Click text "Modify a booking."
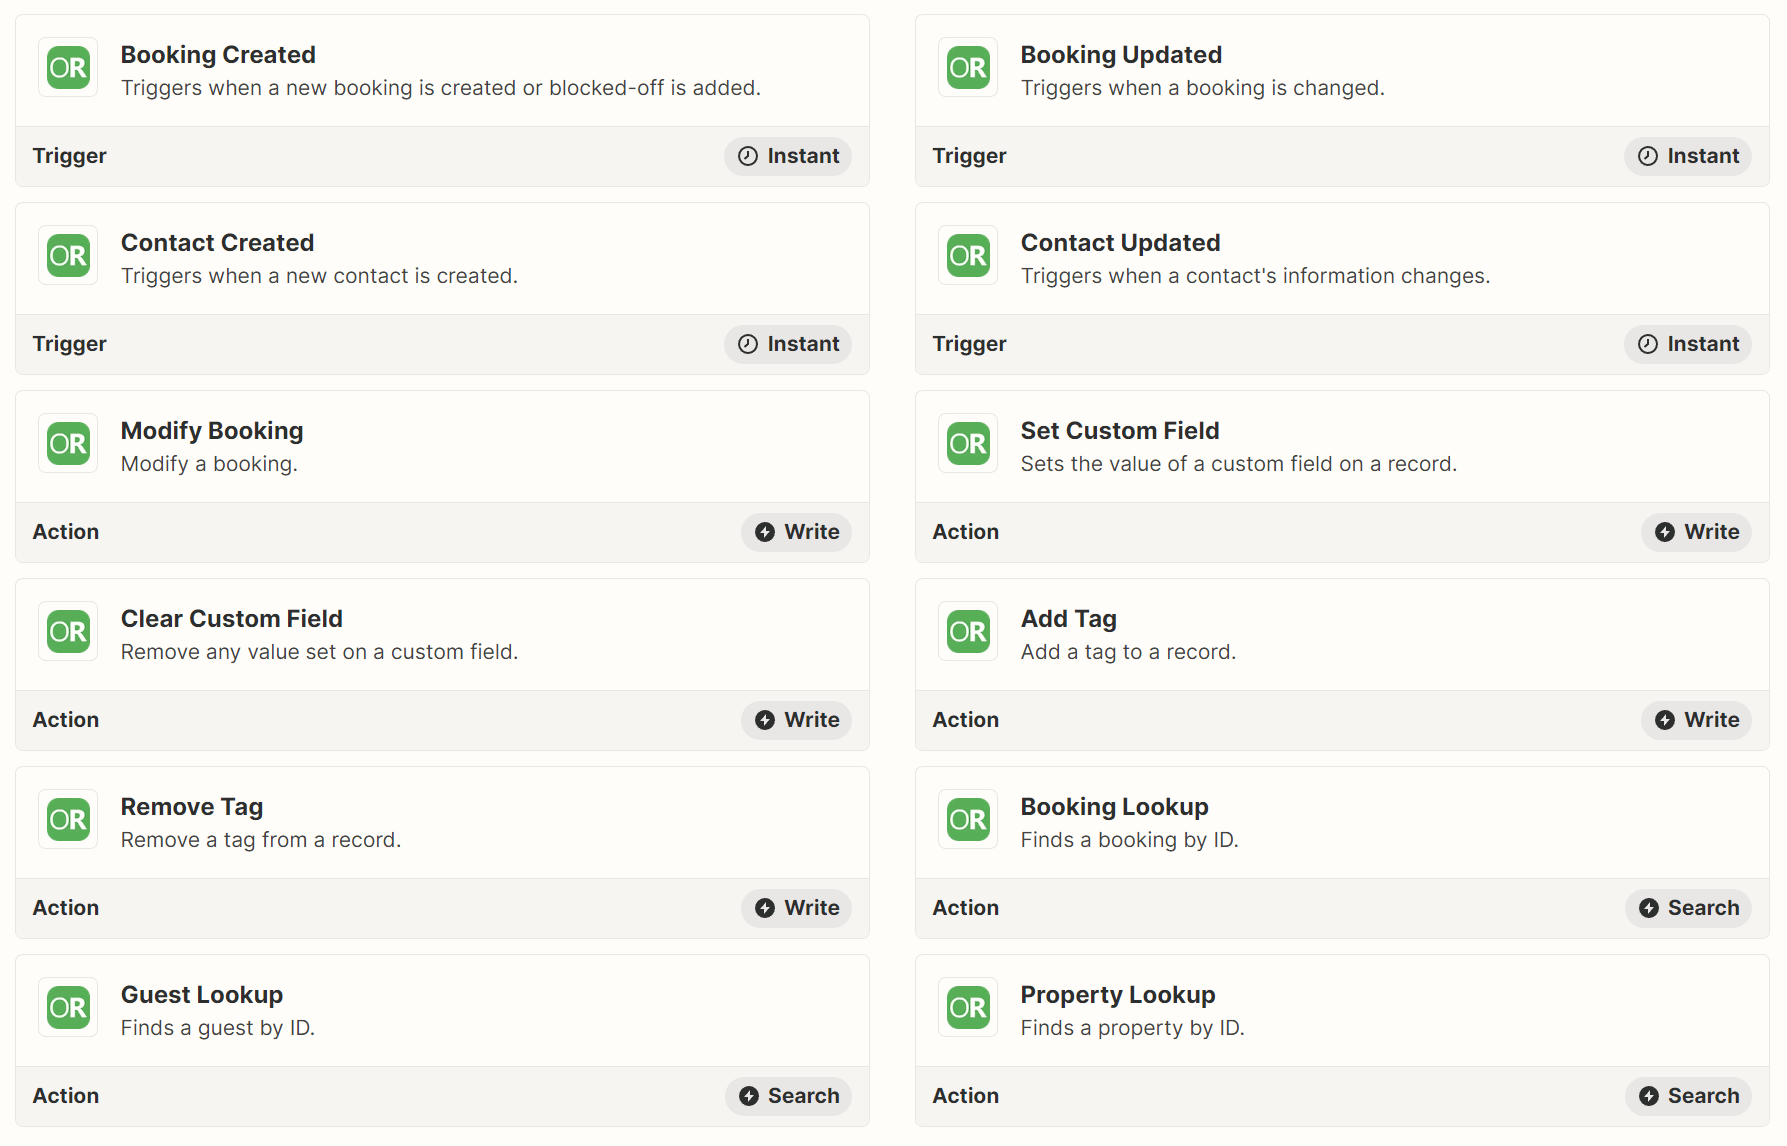 209,464
